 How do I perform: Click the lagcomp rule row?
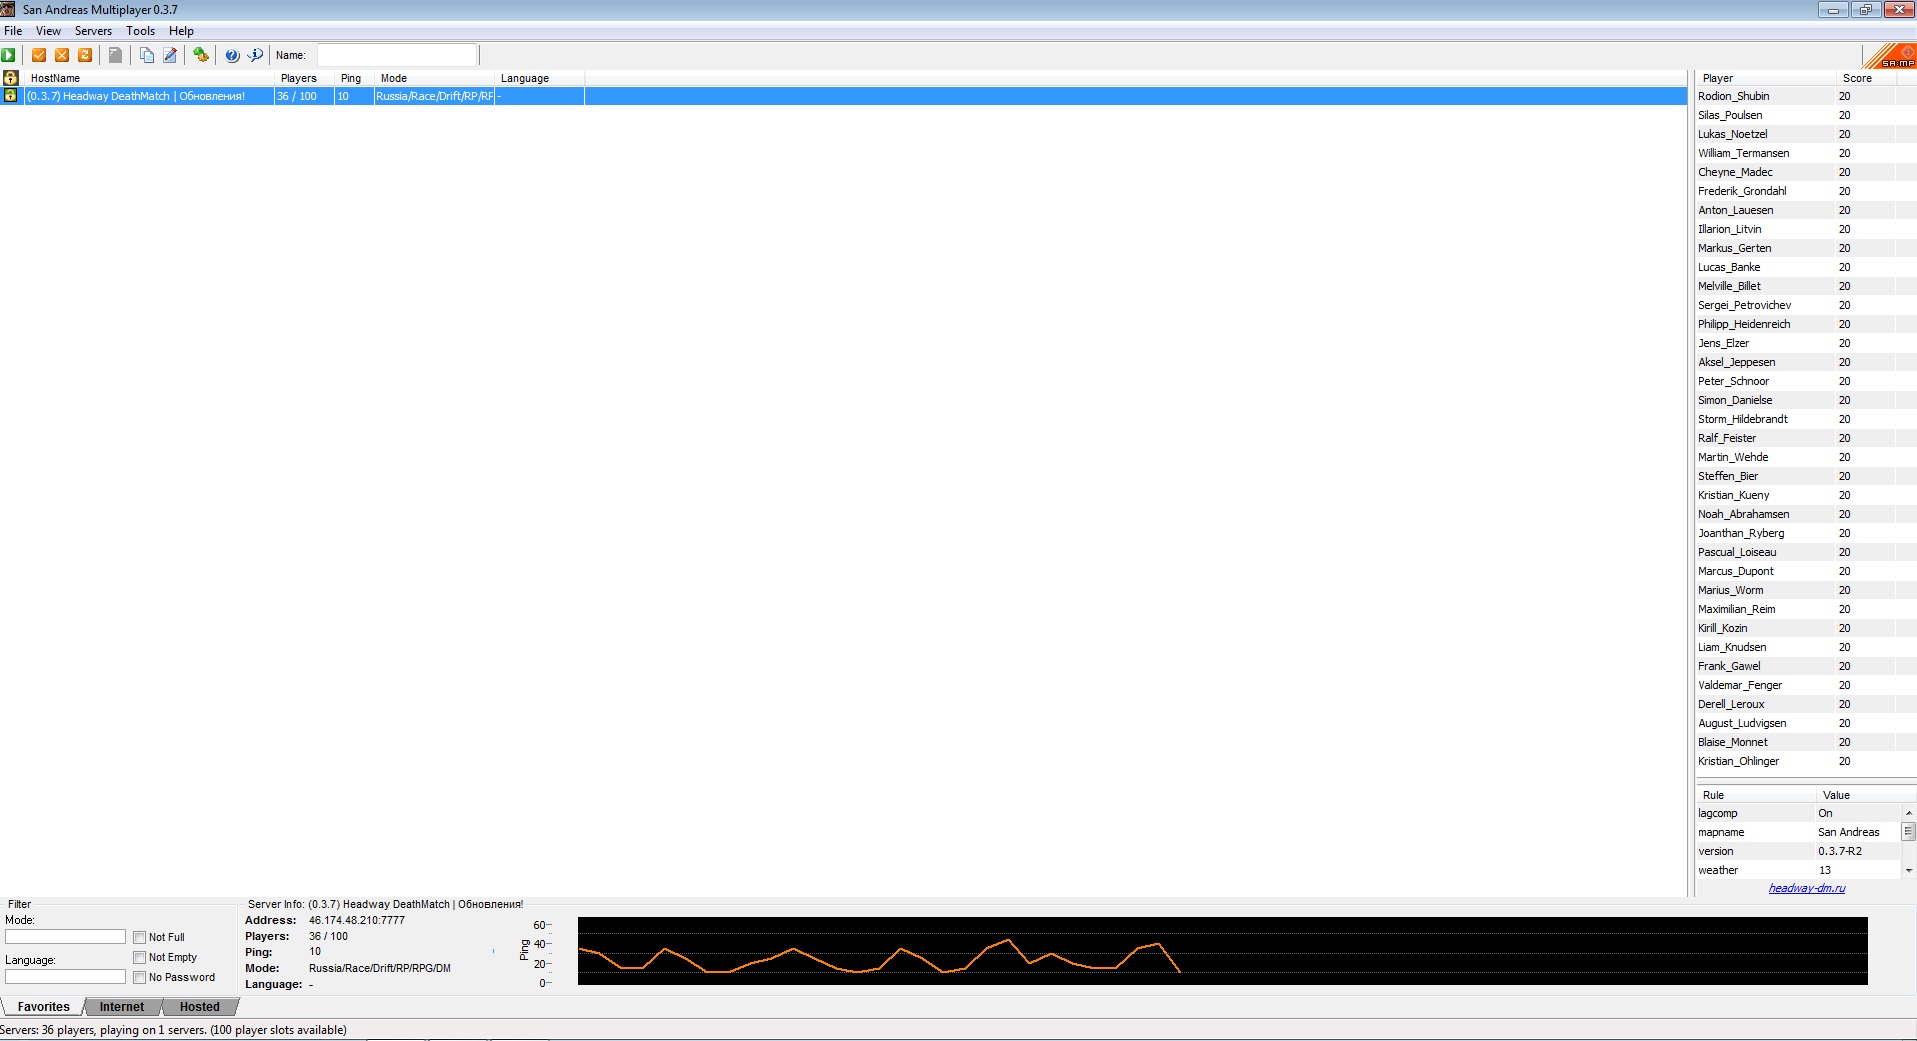click(1798, 813)
